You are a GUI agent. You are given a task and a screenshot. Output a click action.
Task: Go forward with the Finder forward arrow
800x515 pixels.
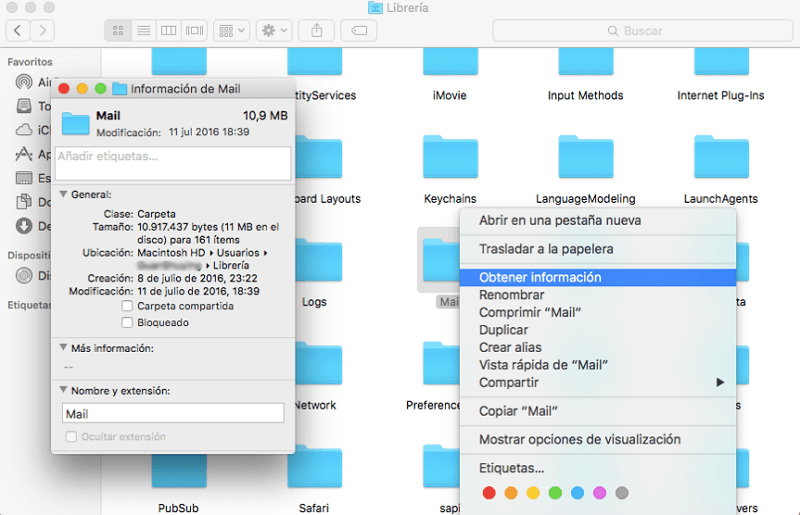point(43,31)
